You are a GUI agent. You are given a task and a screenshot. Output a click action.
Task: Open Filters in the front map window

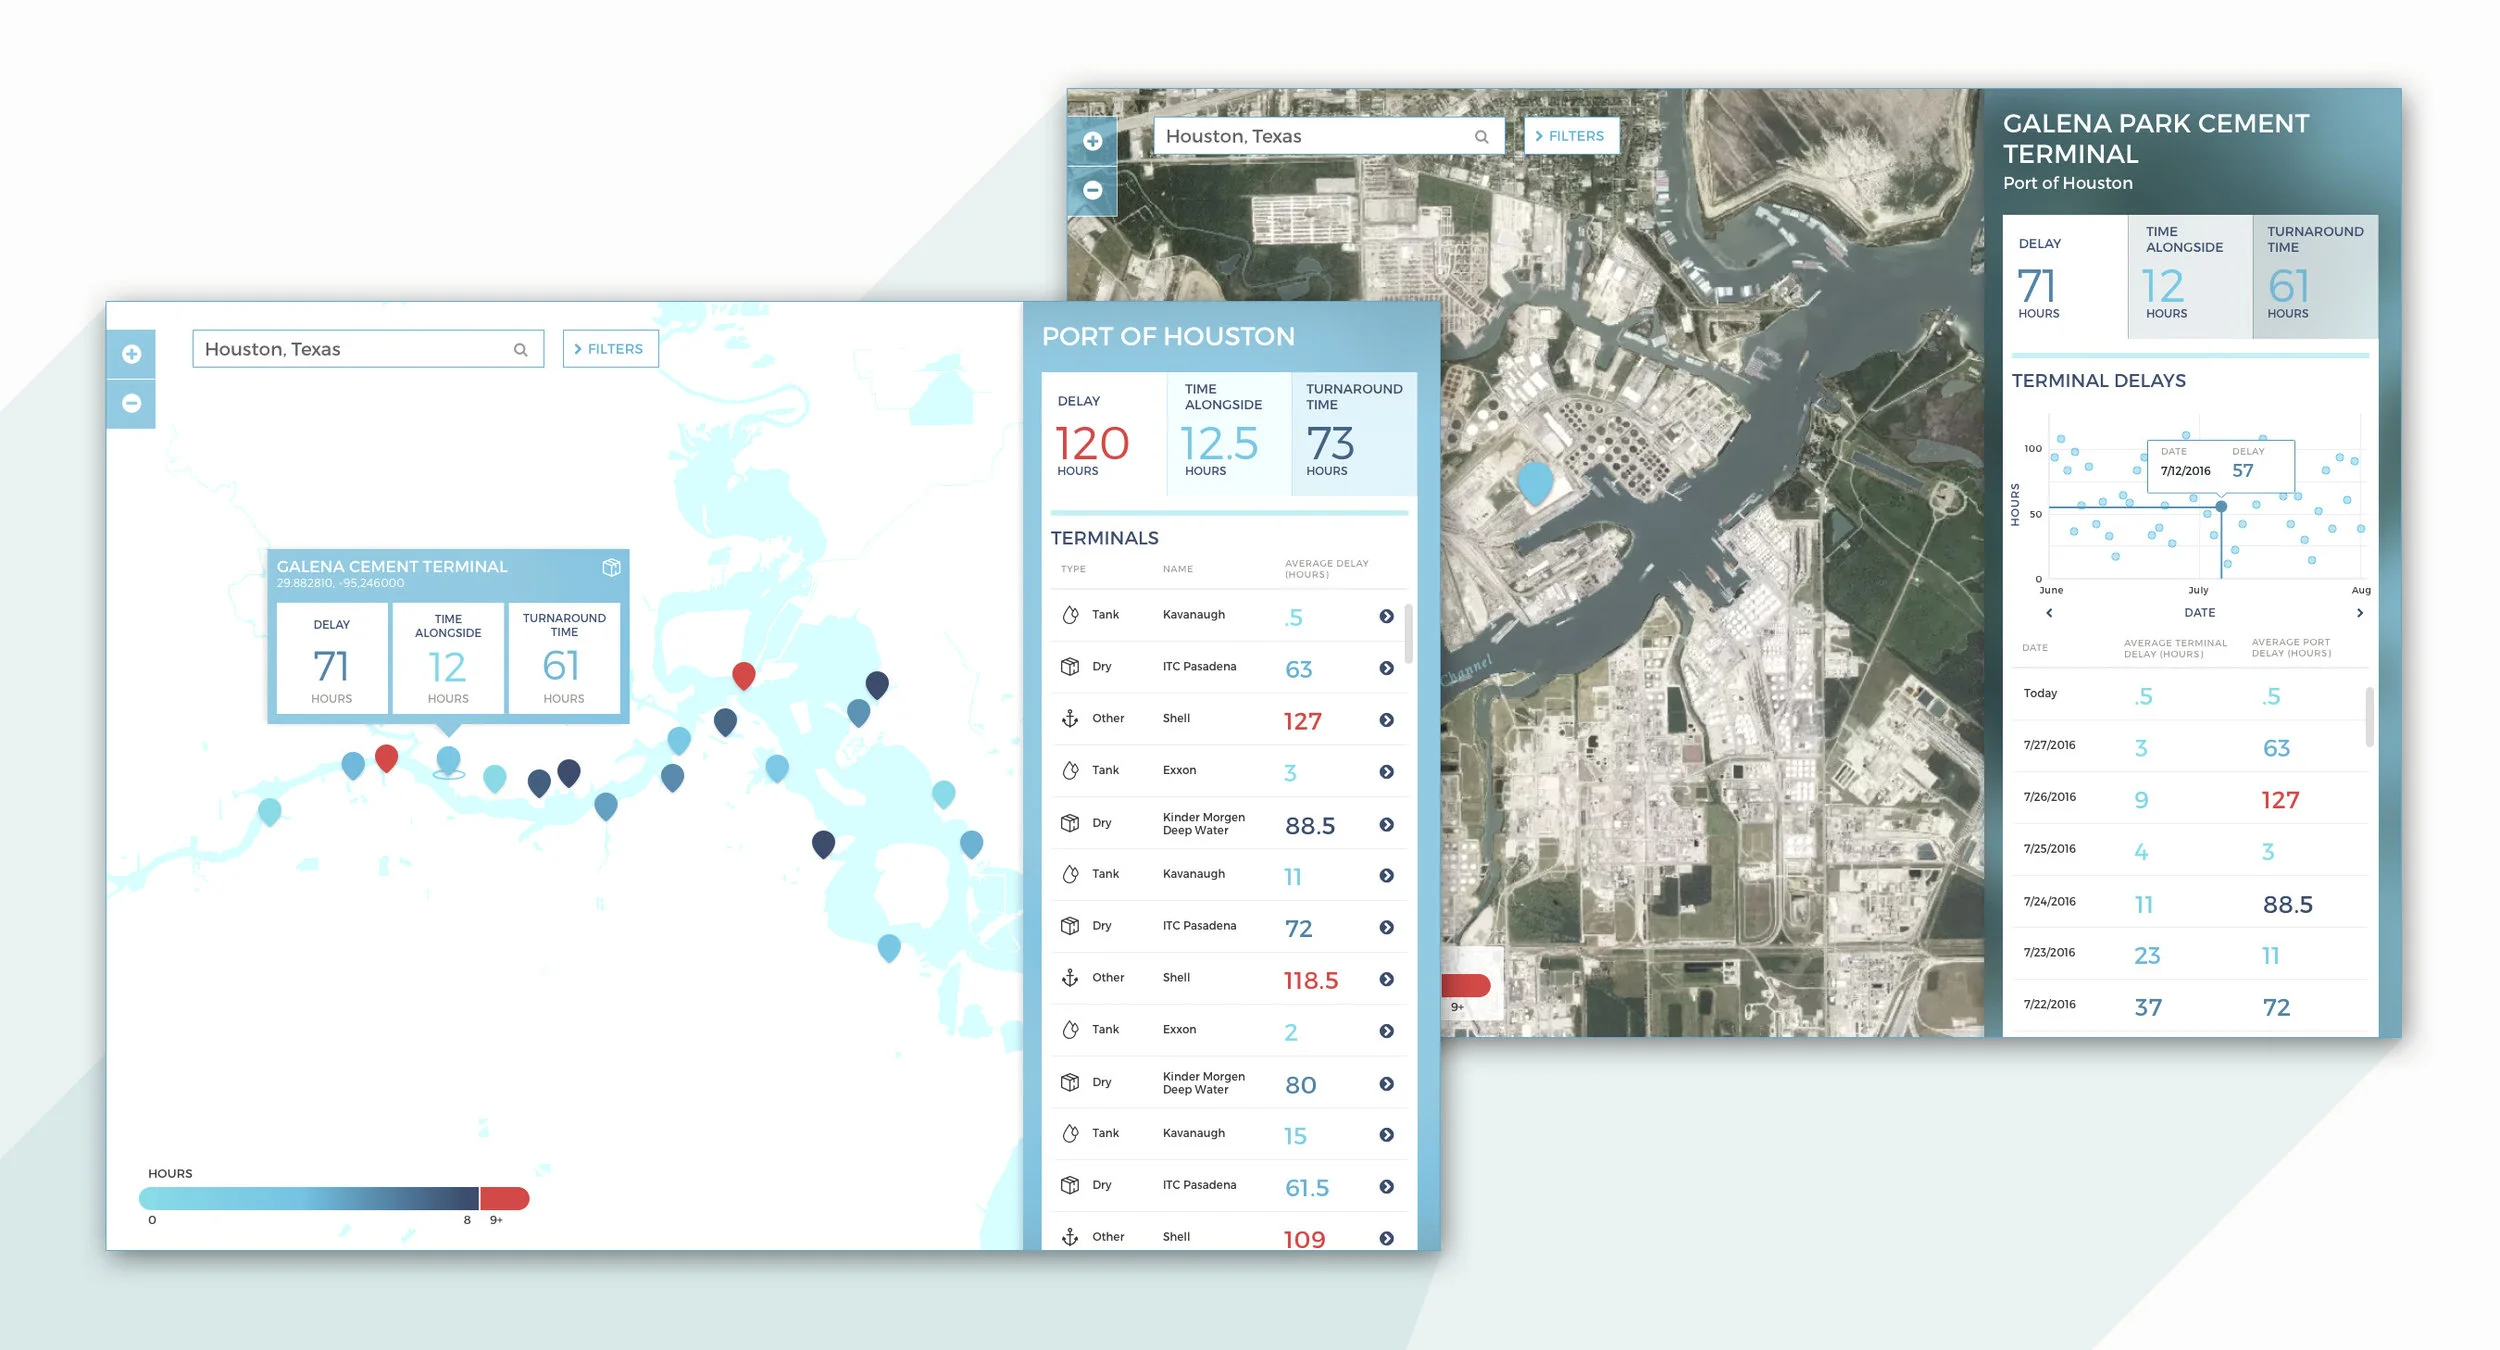click(610, 349)
